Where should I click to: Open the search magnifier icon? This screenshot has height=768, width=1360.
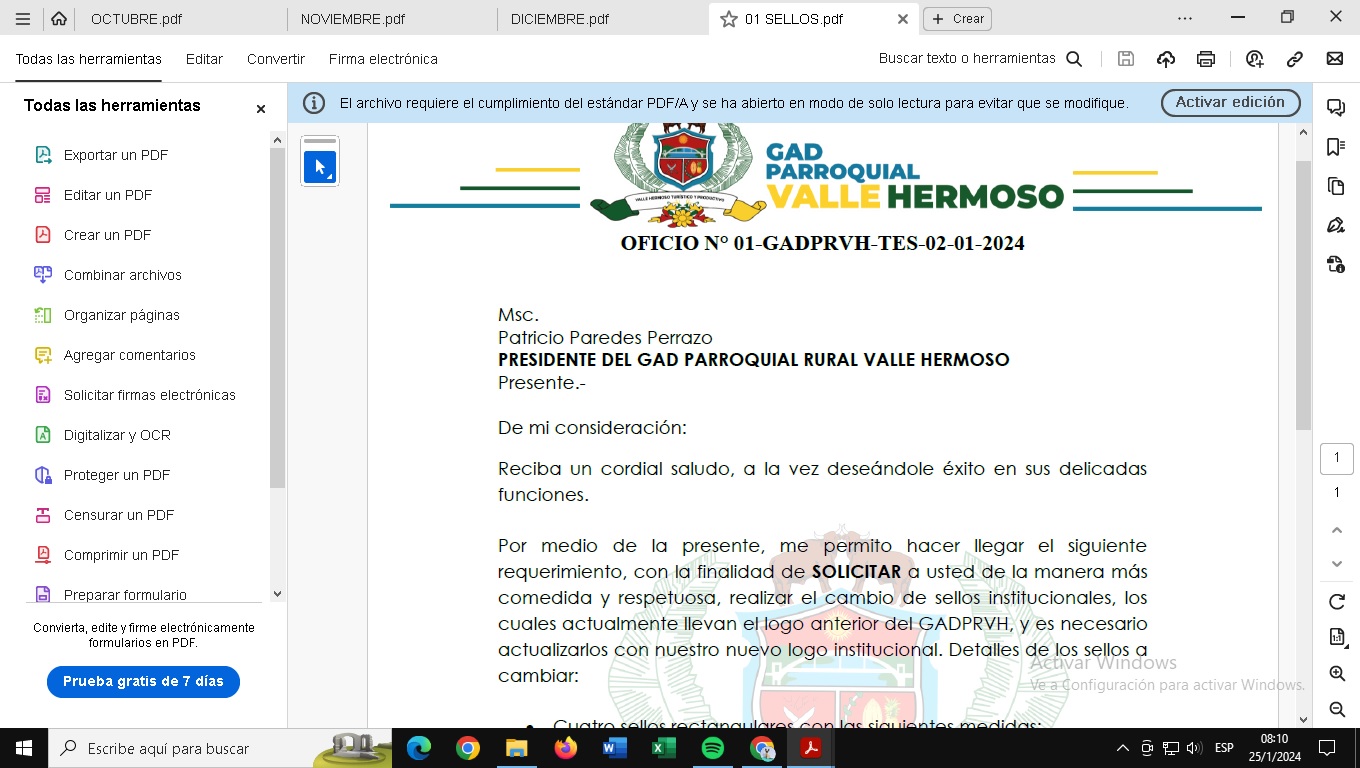point(1074,59)
